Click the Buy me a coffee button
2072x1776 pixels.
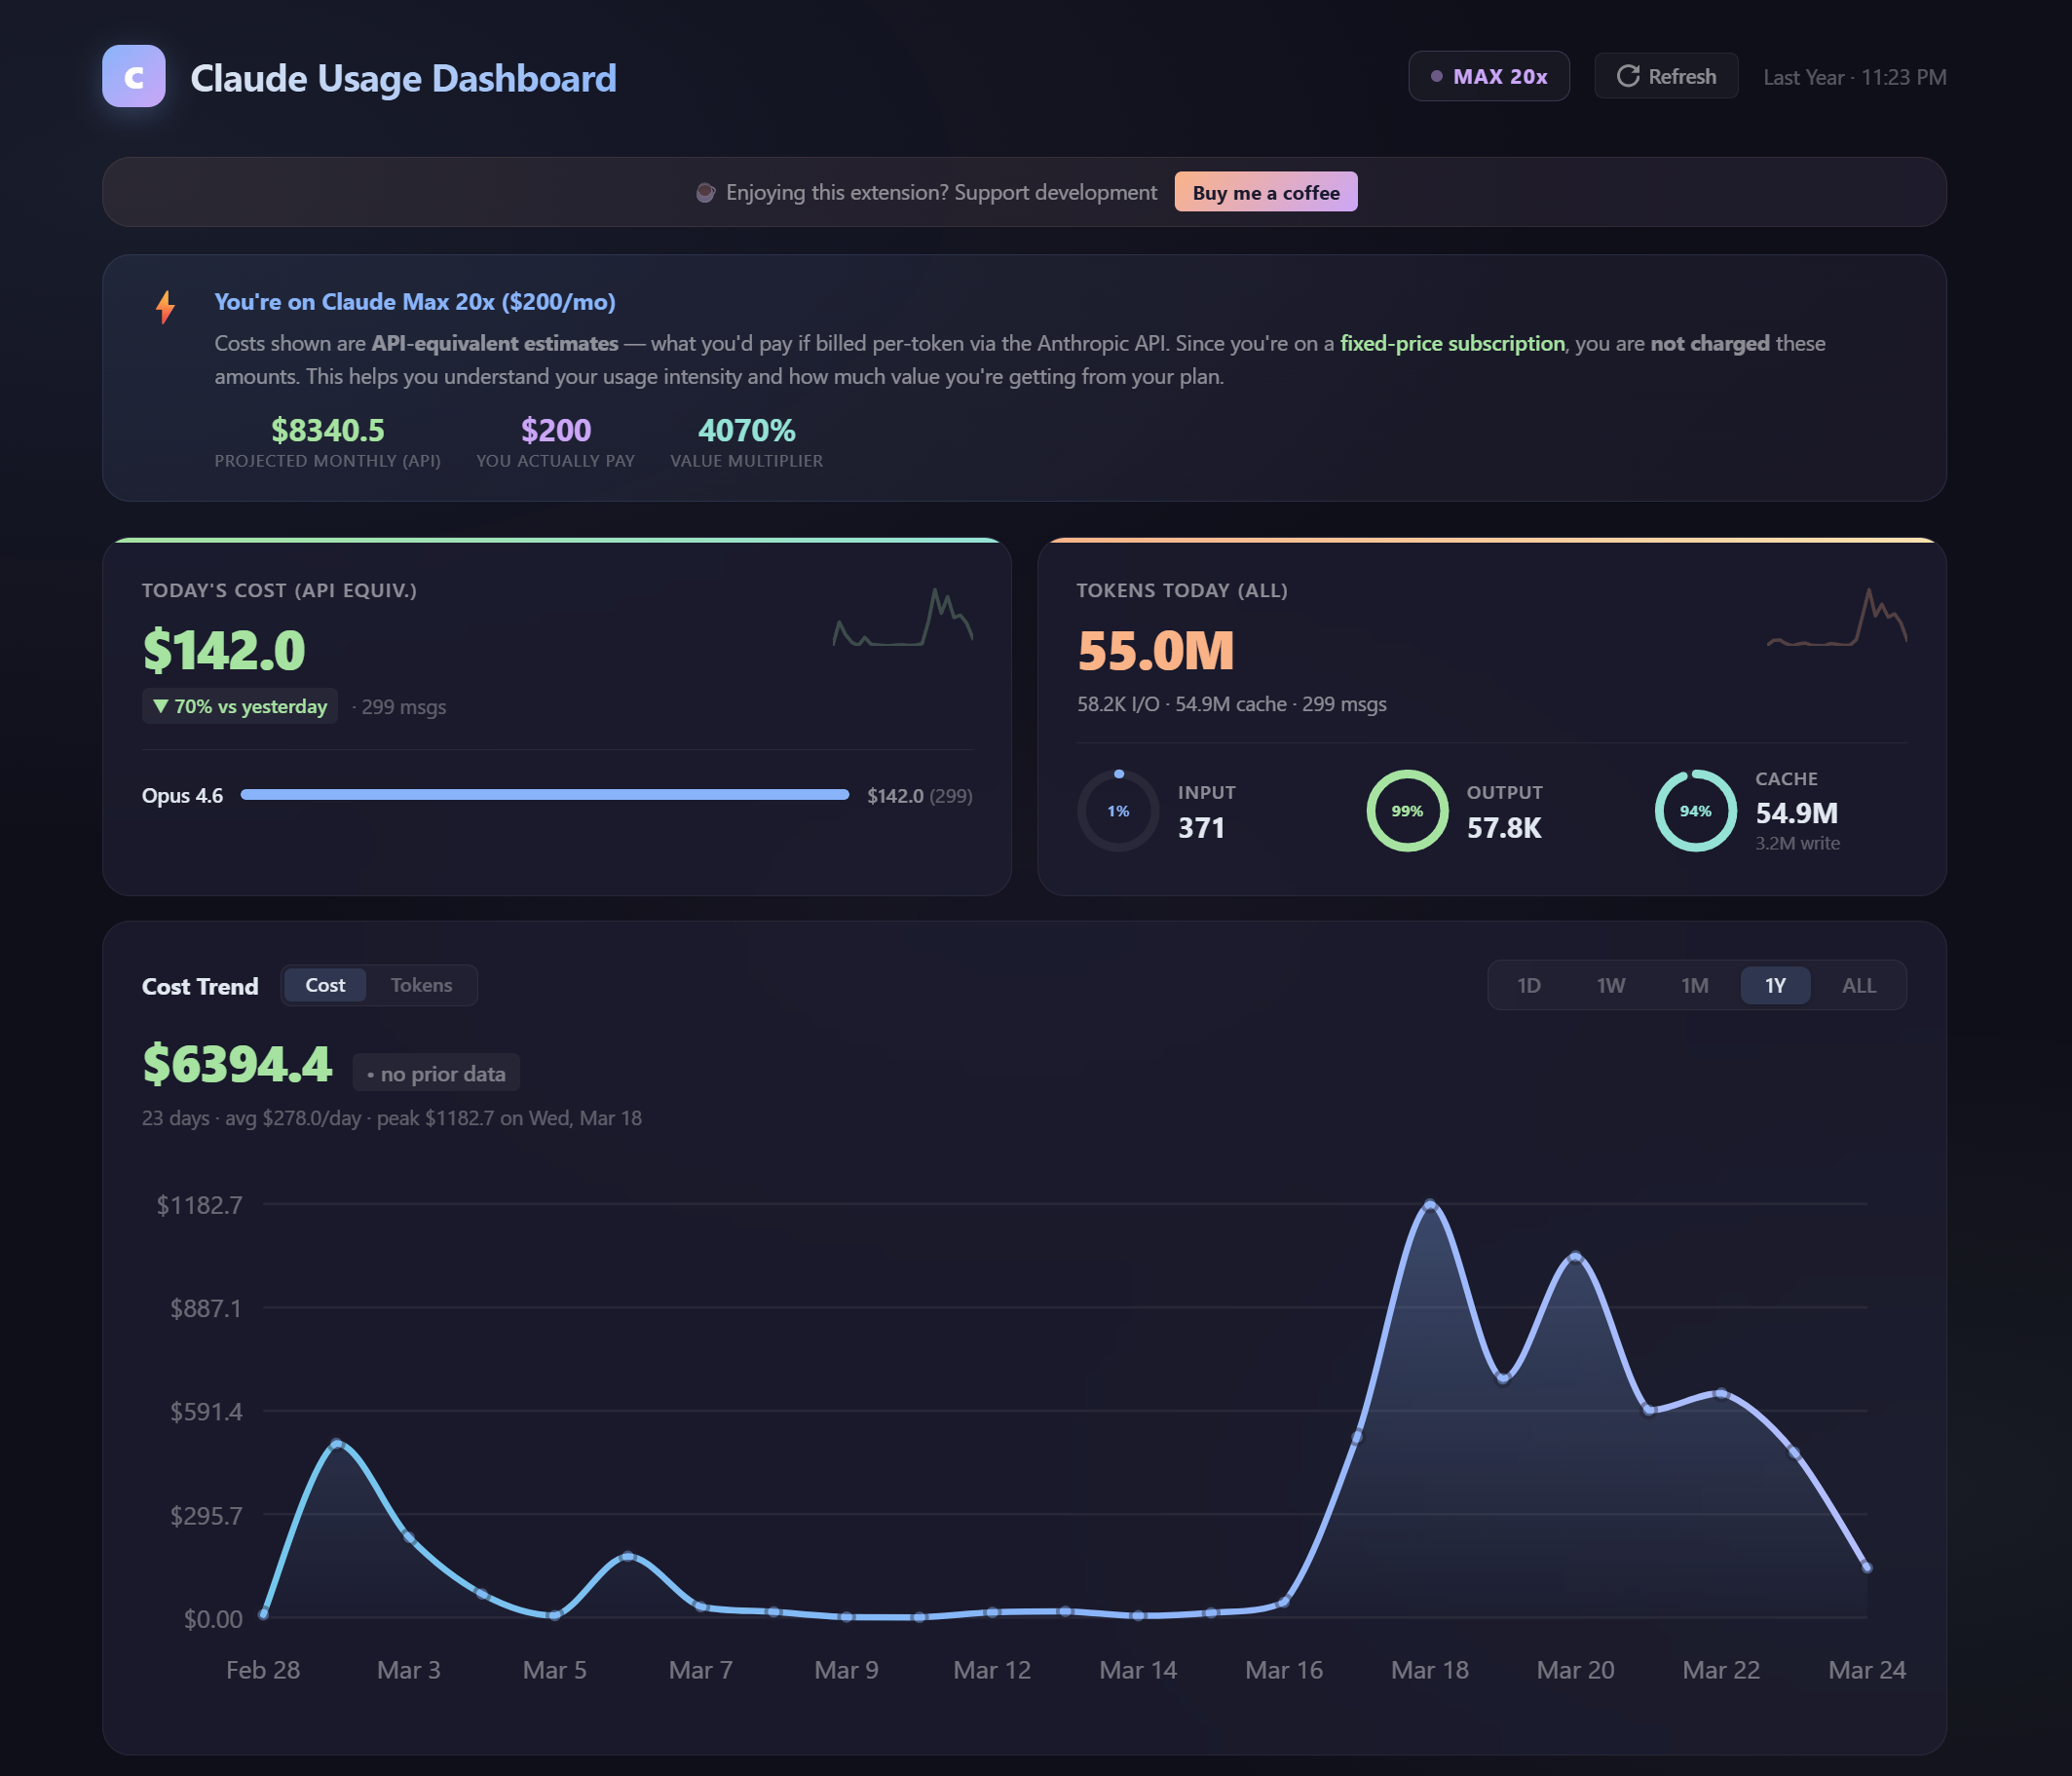pyautogui.click(x=1266, y=192)
